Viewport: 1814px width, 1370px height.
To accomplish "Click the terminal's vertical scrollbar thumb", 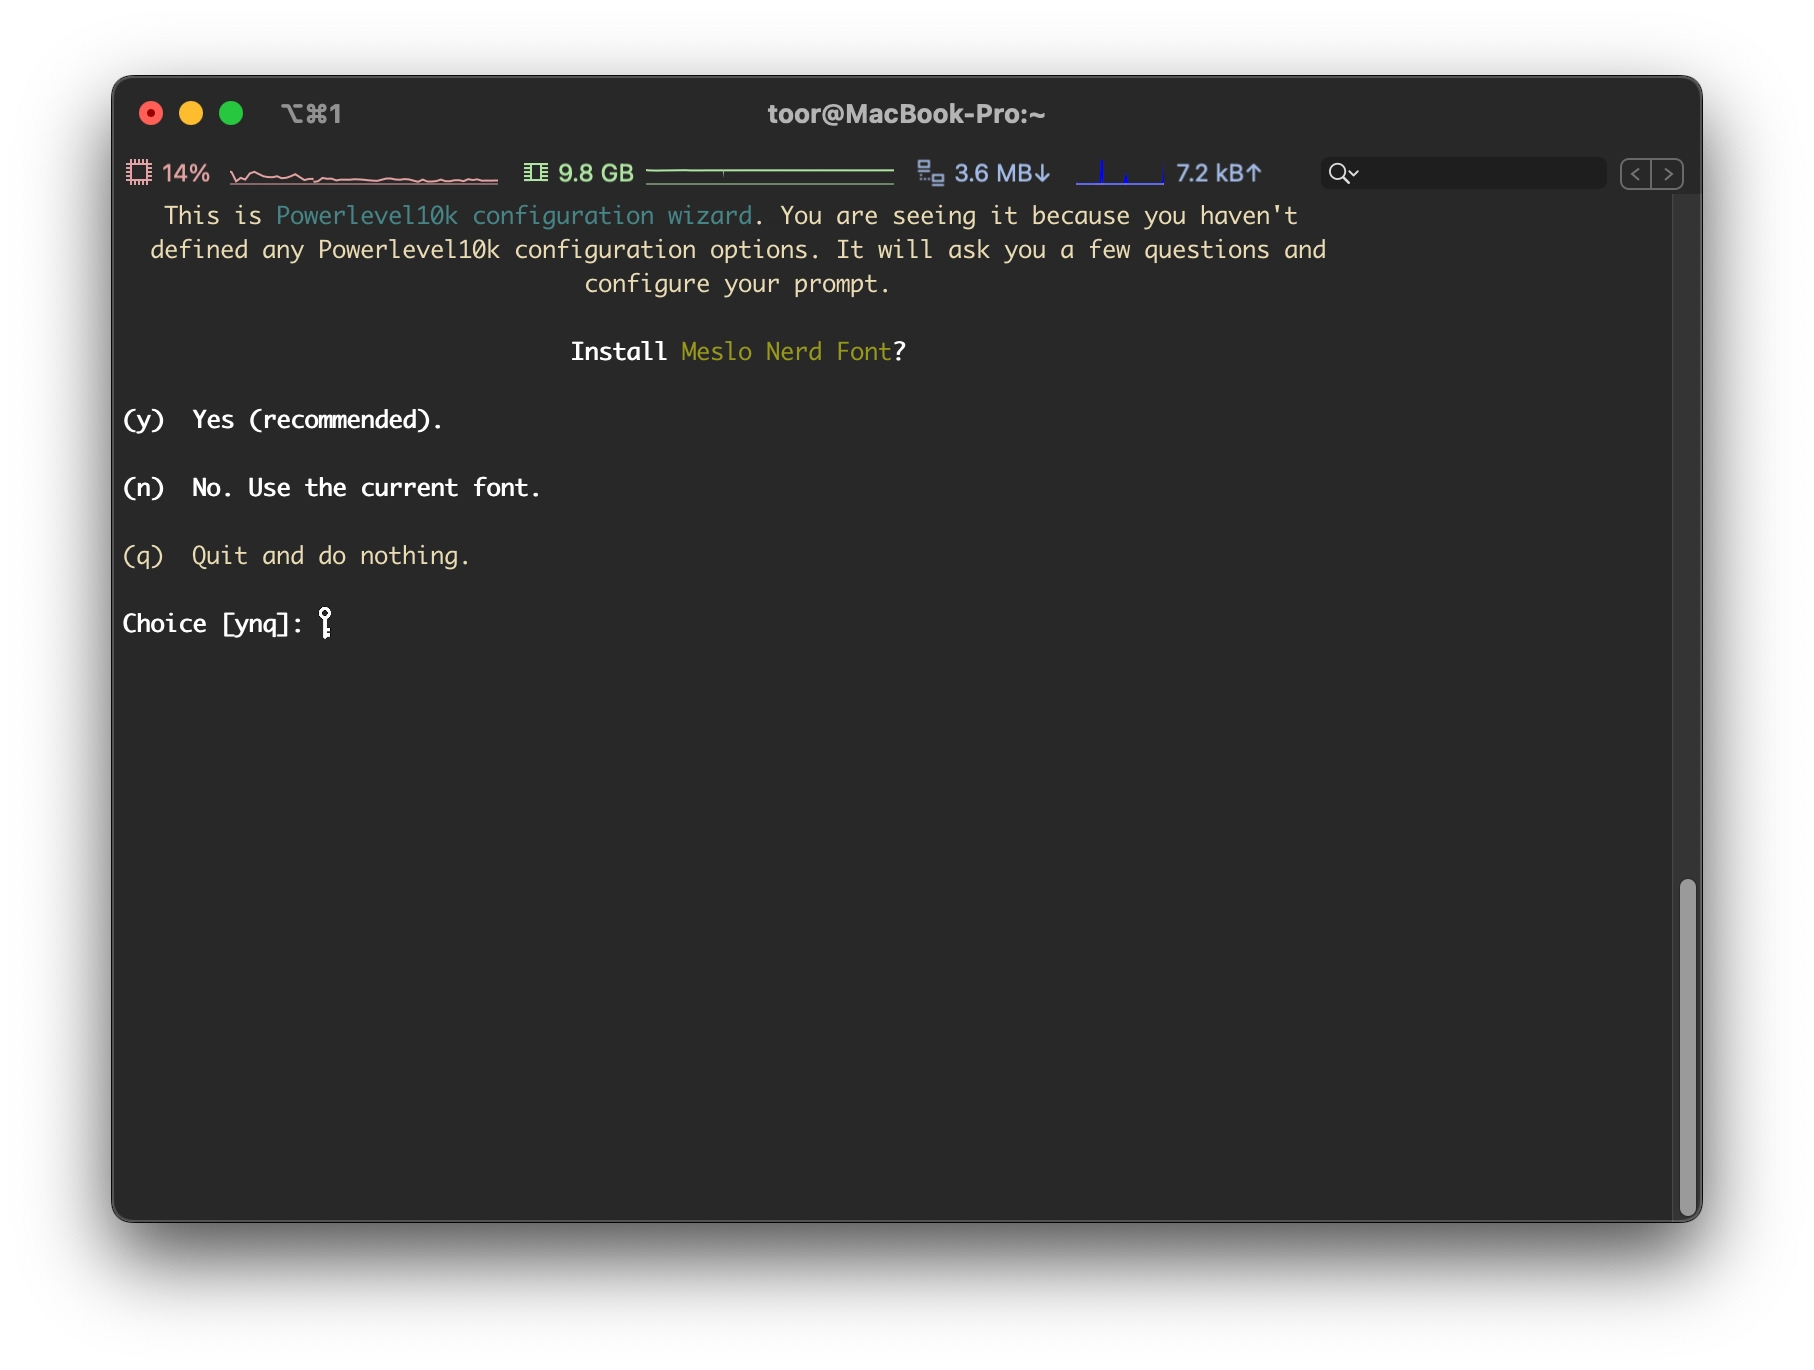I will click(x=1688, y=1046).
